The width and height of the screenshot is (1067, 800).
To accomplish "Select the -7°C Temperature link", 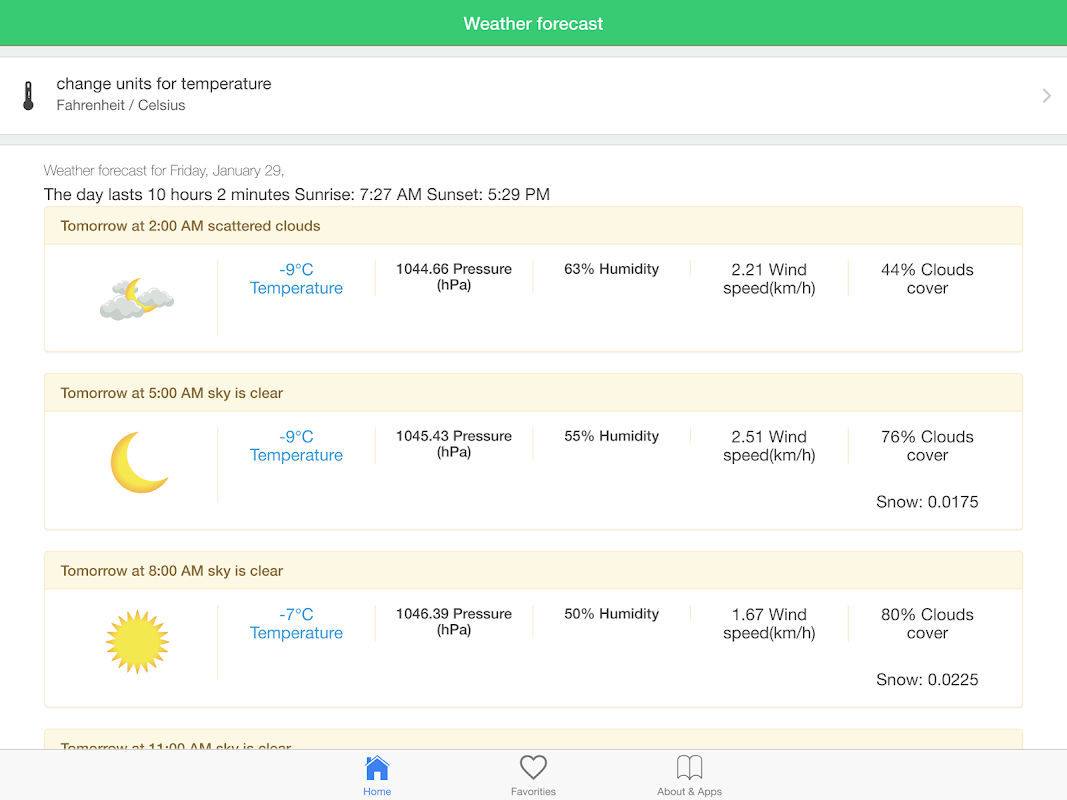I will click(x=296, y=624).
